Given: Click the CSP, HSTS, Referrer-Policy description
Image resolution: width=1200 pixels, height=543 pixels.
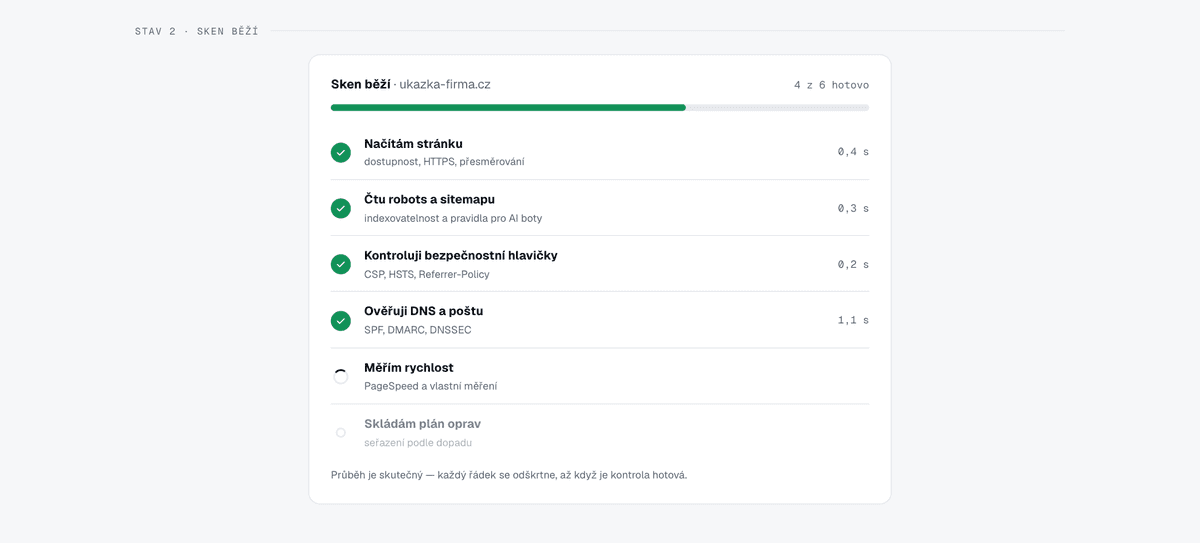Looking at the screenshot, I should [427, 274].
